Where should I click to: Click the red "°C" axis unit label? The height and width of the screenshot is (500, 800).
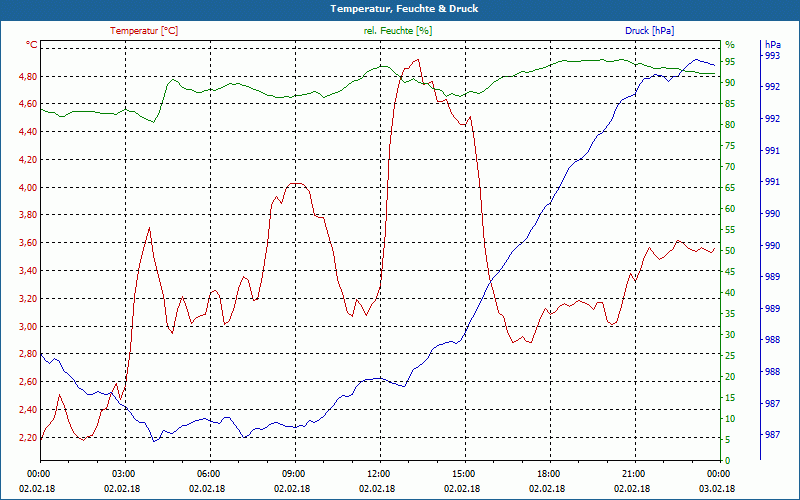[x=32, y=45]
